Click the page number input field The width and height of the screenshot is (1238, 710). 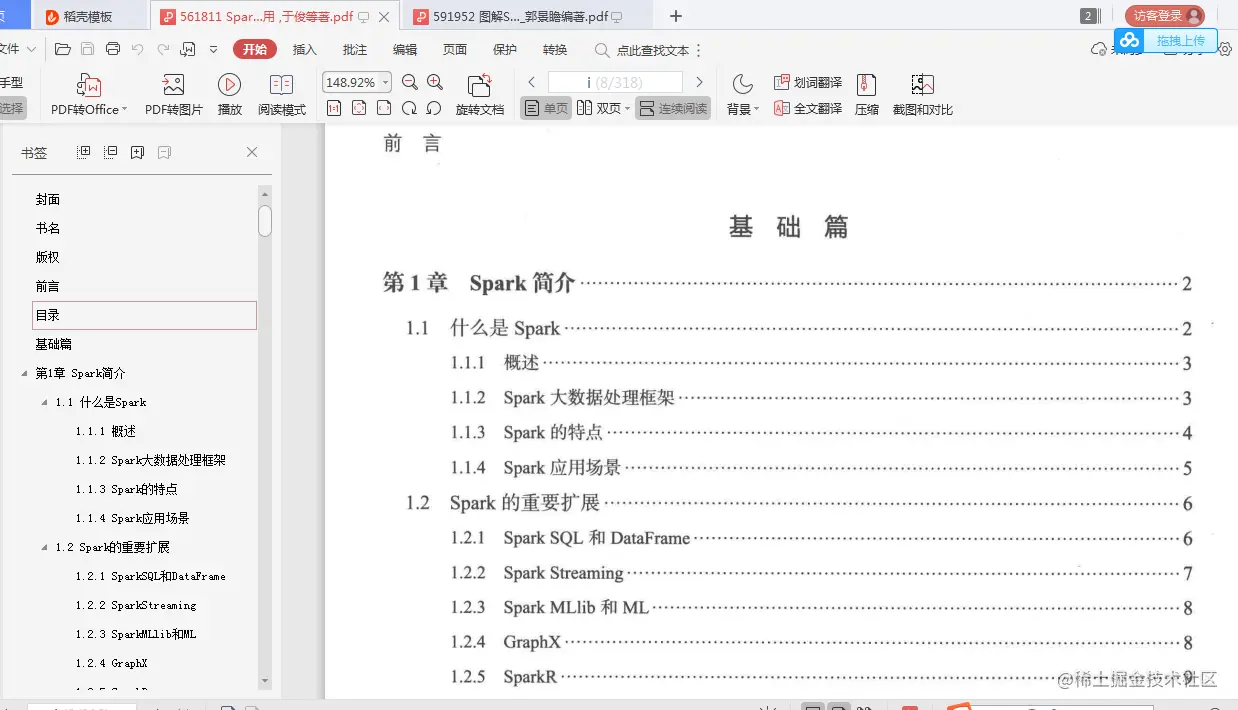[x=615, y=82]
